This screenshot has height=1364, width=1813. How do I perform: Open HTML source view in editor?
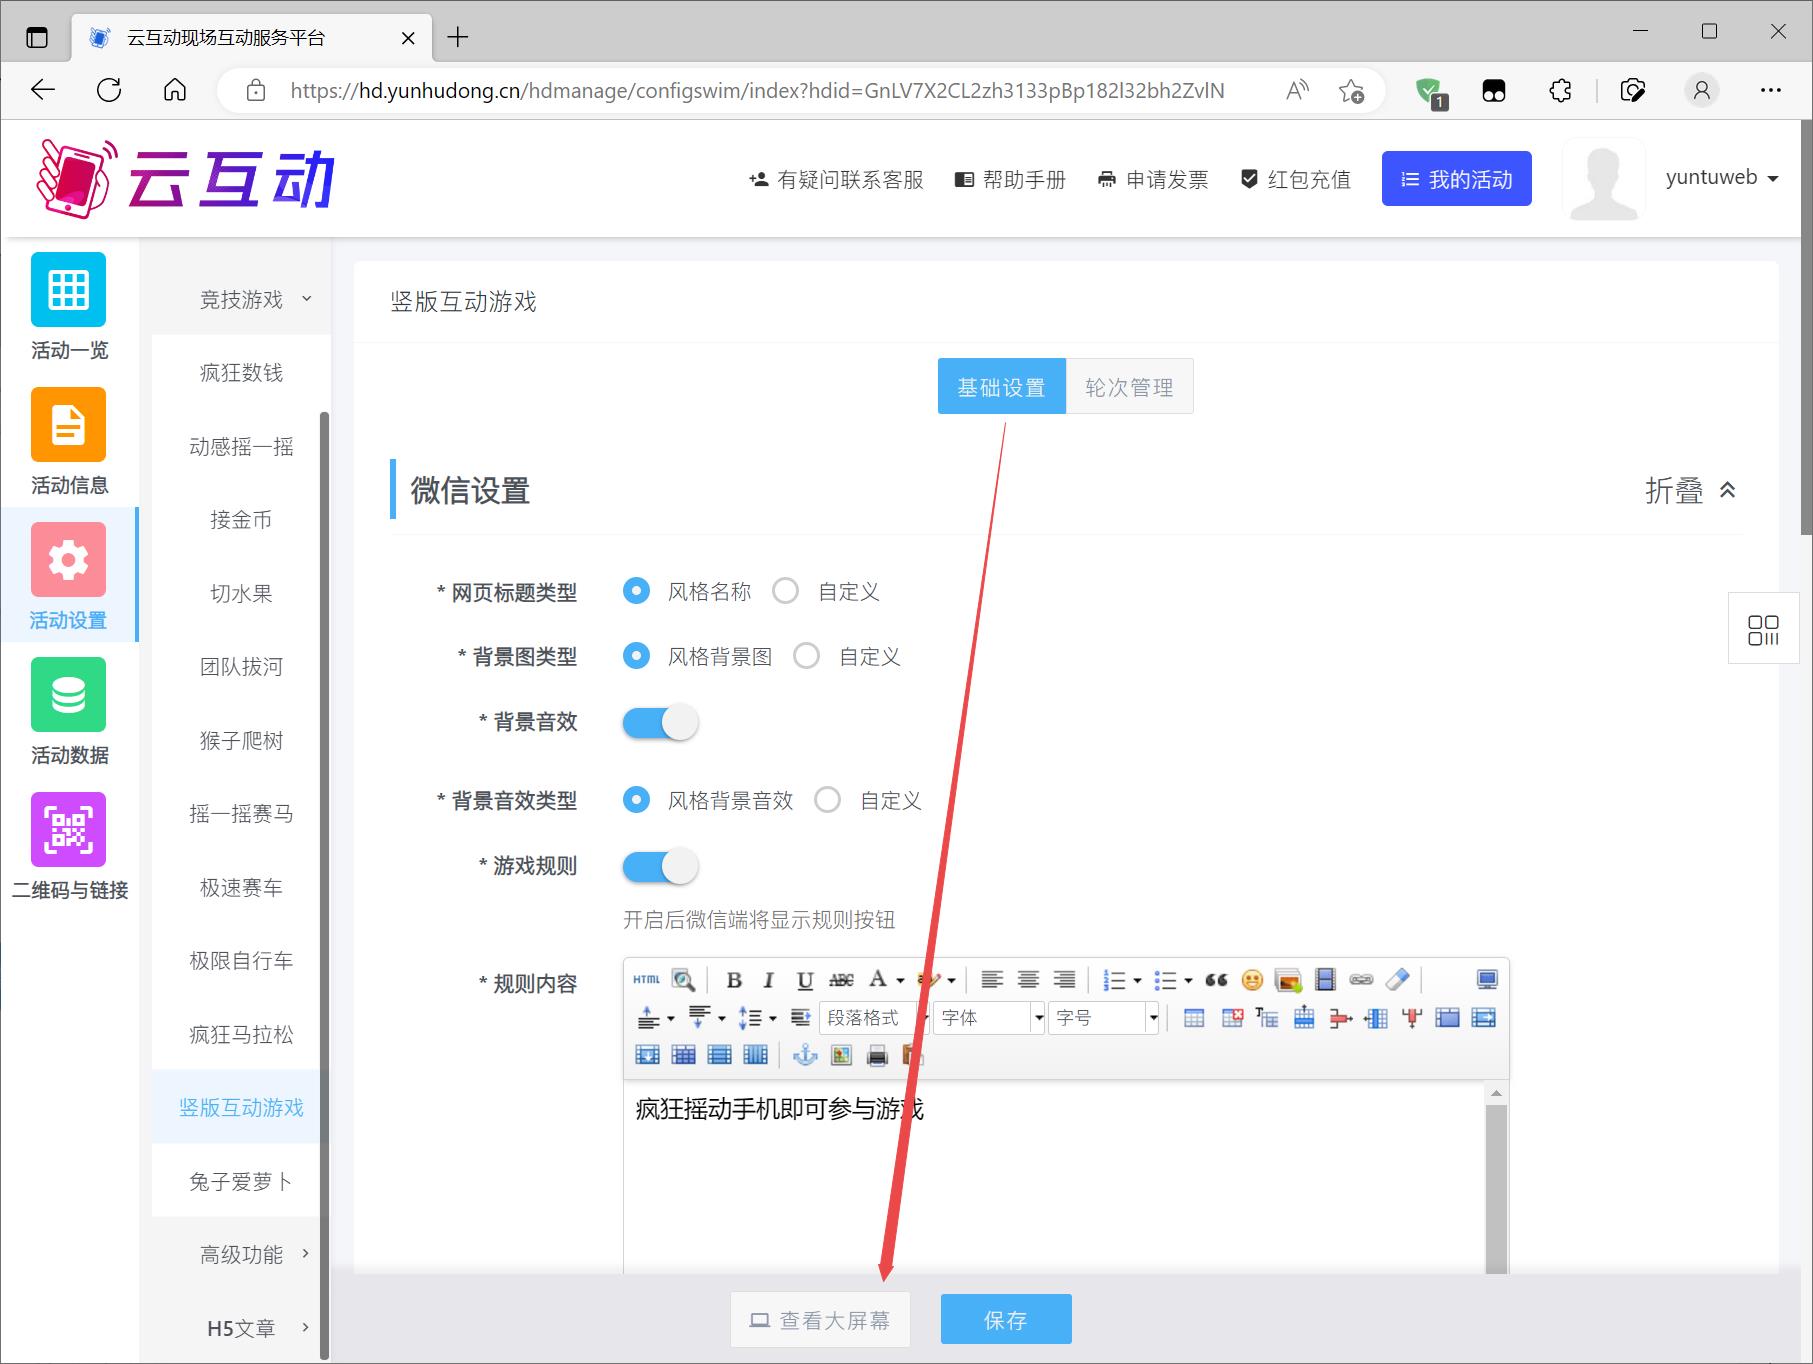coord(646,980)
